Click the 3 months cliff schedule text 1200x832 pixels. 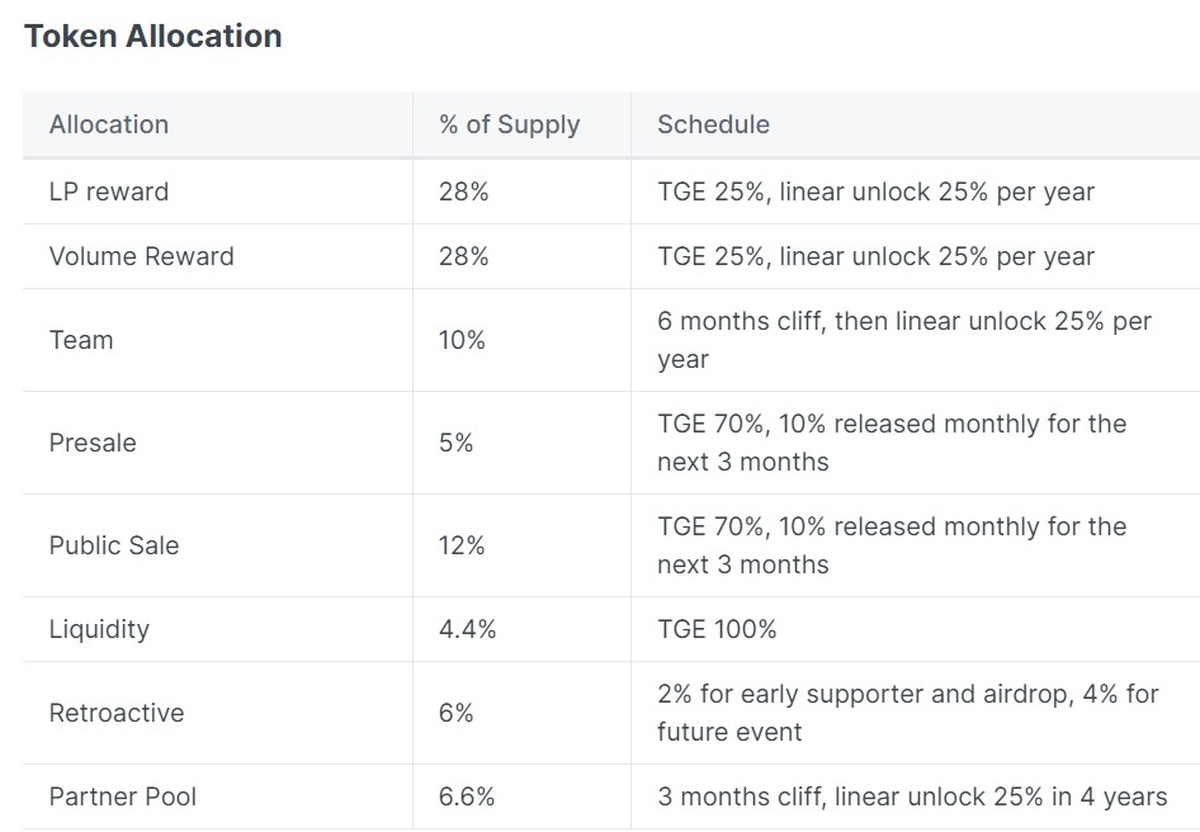pos(912,797)
